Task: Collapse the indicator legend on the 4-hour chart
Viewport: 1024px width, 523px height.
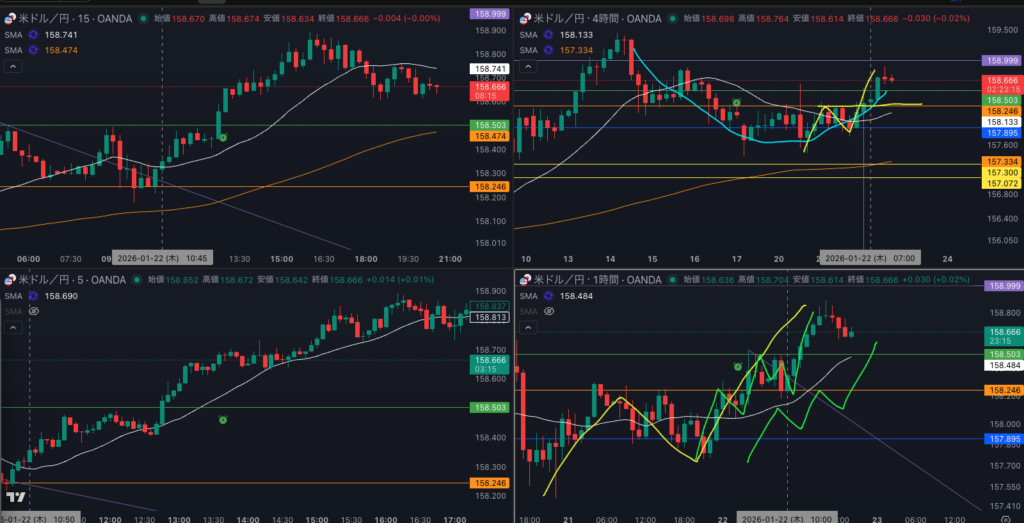Action: click(528, 67)
